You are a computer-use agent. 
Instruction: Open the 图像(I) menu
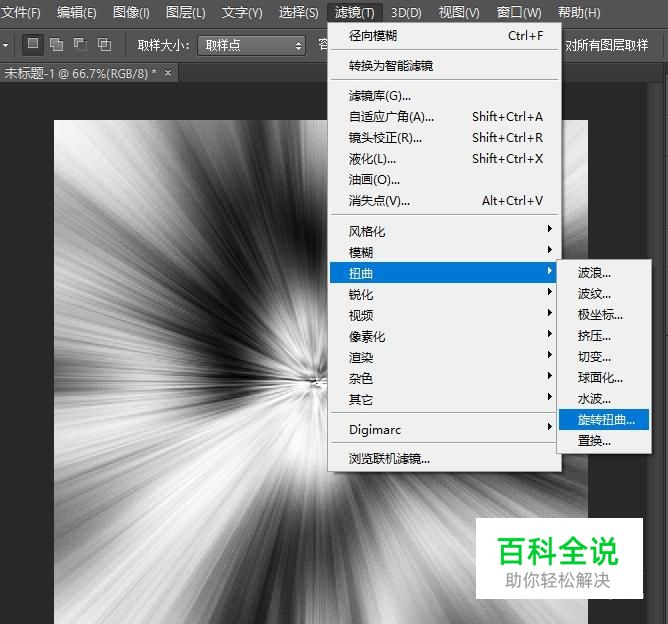(x=131, y=12)
